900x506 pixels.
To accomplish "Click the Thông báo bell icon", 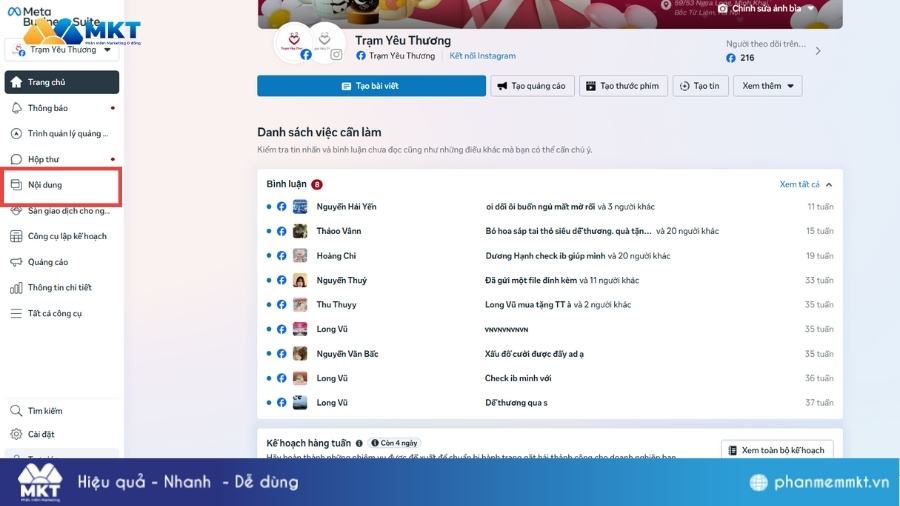I will (x=16, y=108).
